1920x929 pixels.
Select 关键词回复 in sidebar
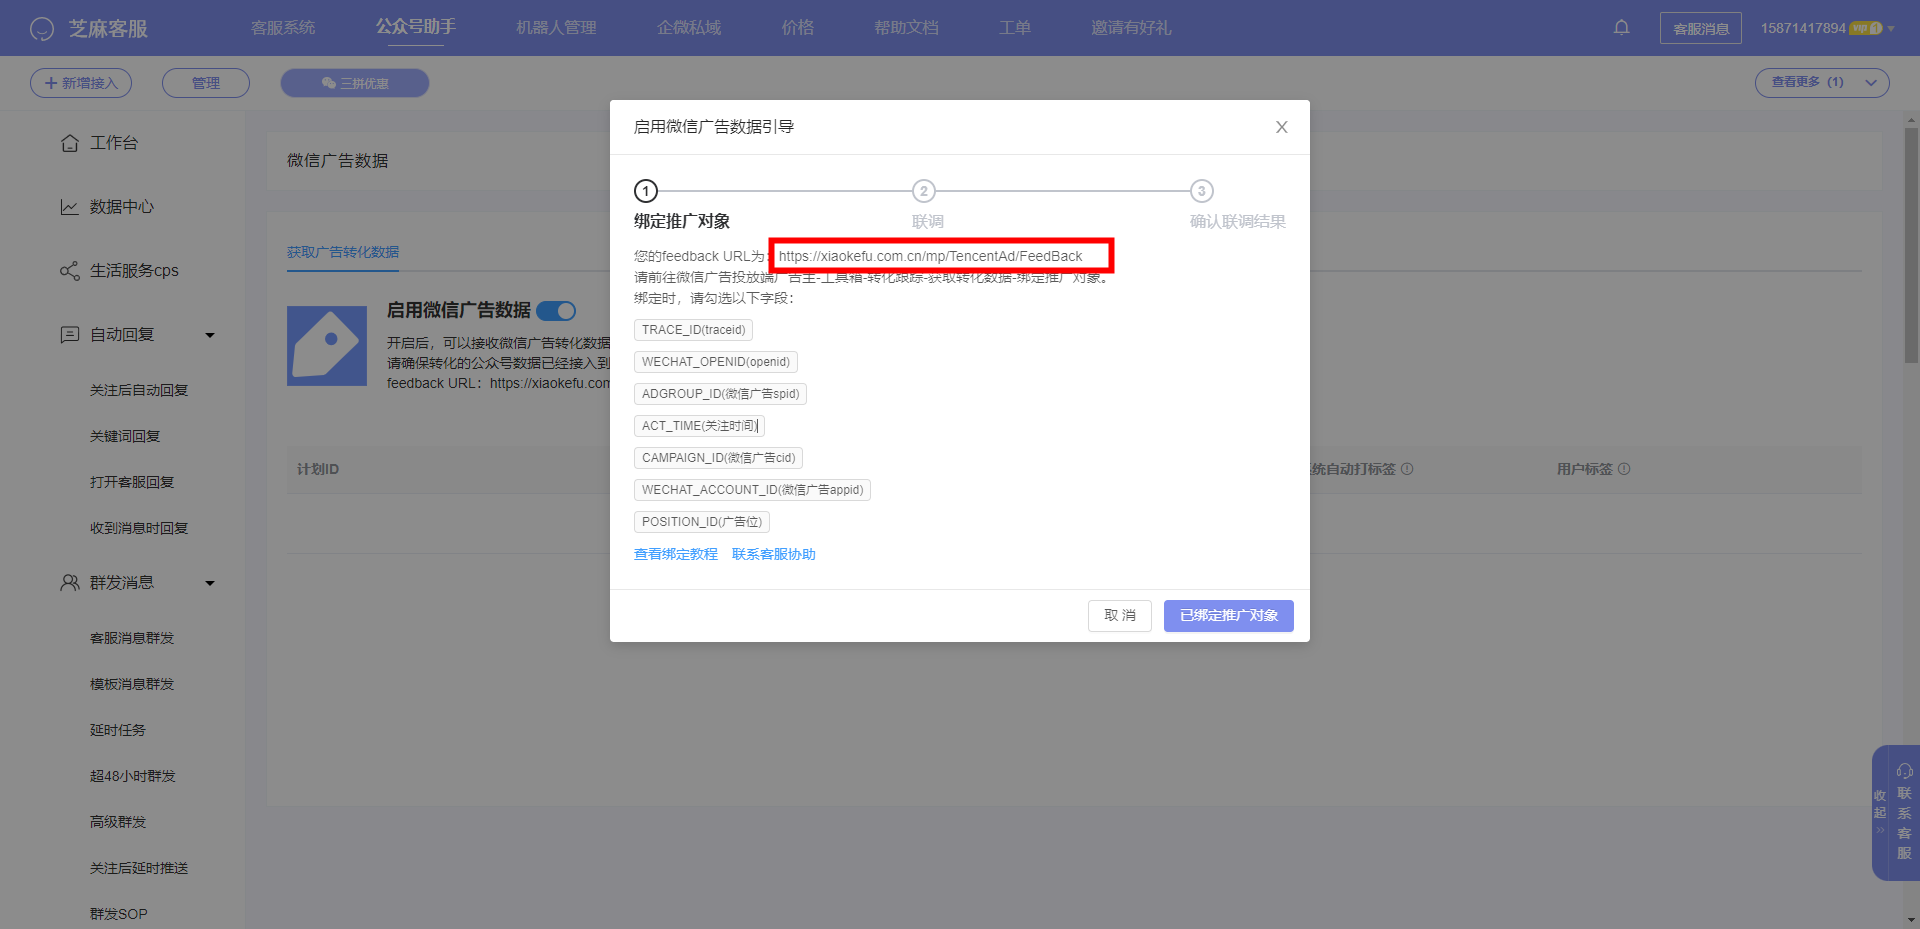point(125,436)
